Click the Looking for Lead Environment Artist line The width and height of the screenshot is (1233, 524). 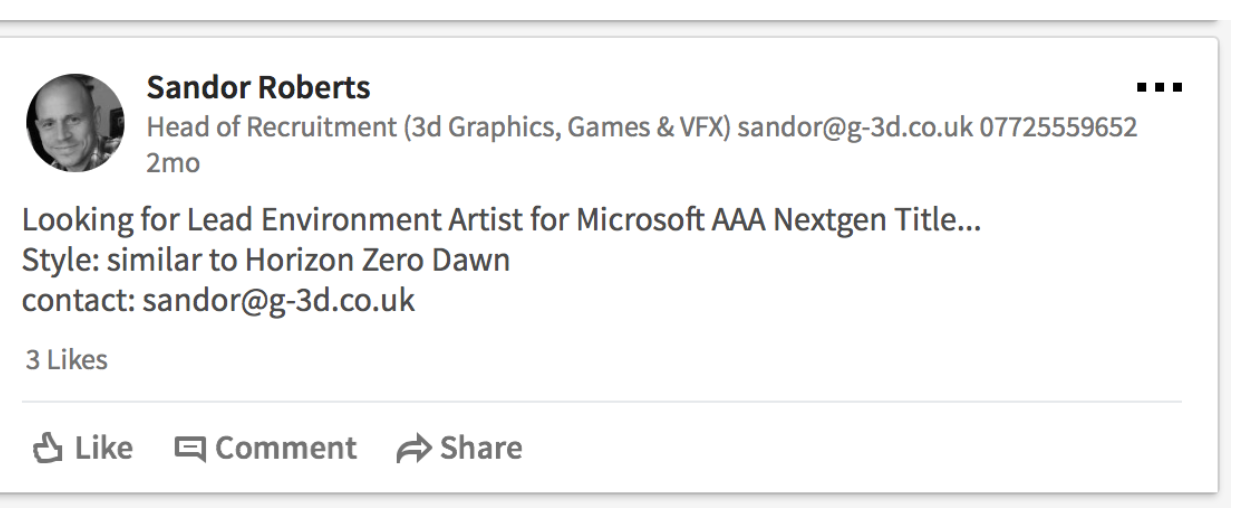tap(501, 222)
